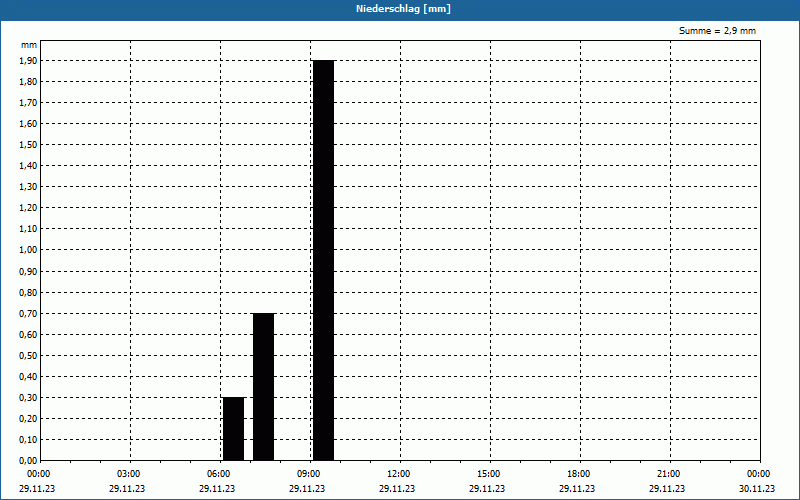Click the y-axis value '0,70'
Screen dimensions: 800x500
pyautogui.click(x=28, y=314)
